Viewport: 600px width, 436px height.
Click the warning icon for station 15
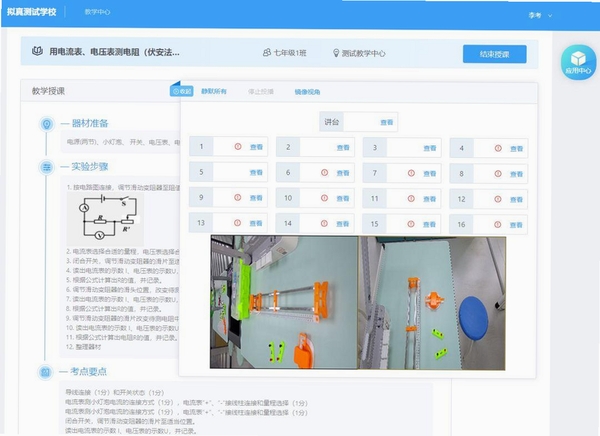coord(411,224)
